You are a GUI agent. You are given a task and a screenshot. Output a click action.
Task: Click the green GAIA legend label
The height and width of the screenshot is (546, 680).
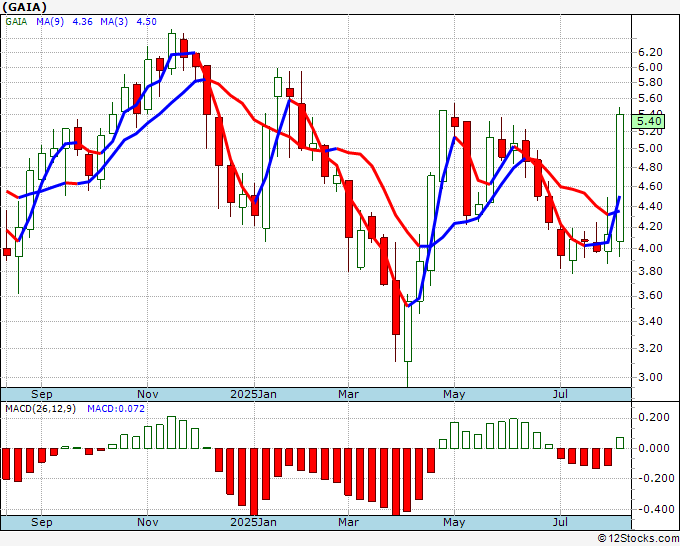pos(16,22)
